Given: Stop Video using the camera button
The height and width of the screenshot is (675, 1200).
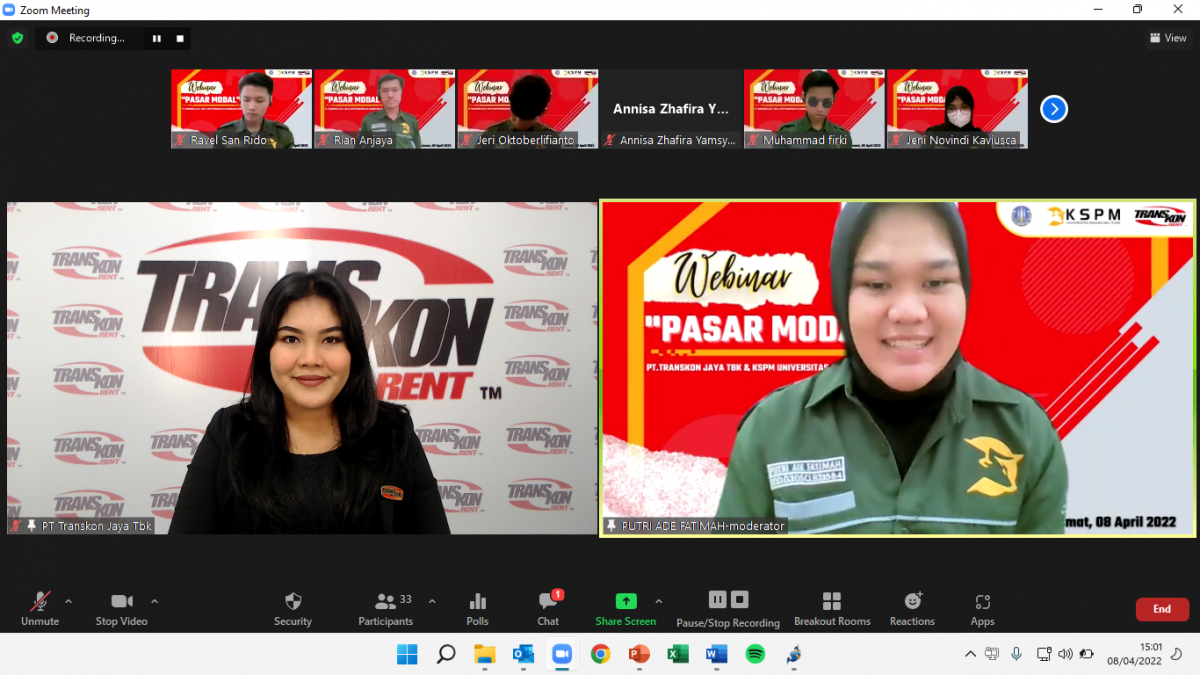Looking at the screenshot, I should pos(121,608).
